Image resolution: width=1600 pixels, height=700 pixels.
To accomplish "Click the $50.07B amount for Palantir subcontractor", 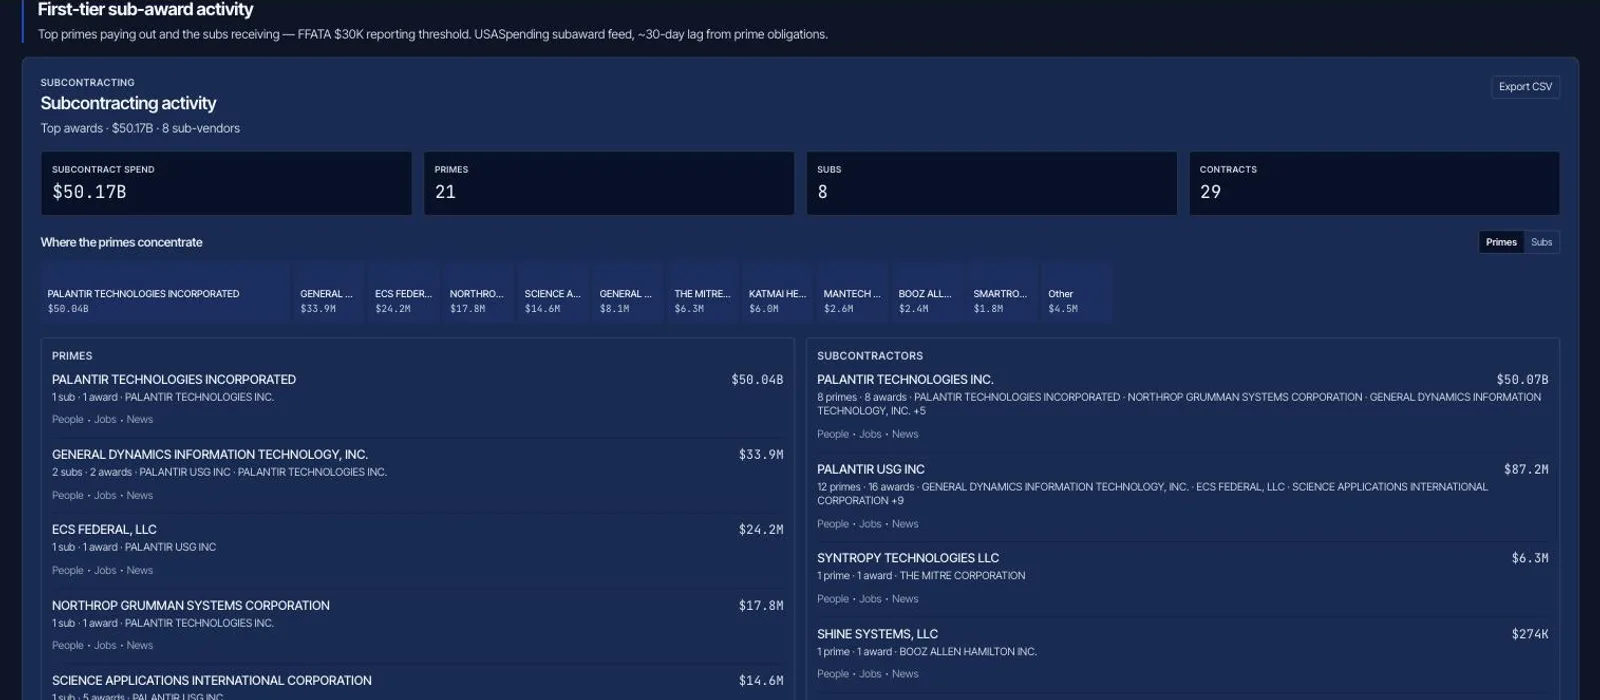I will pyautogui.click(x=1522, y=380).
